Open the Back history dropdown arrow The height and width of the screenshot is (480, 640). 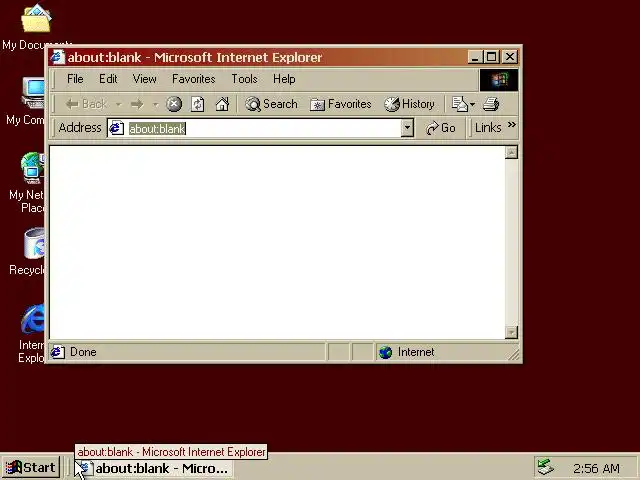[x=118, y=104]
